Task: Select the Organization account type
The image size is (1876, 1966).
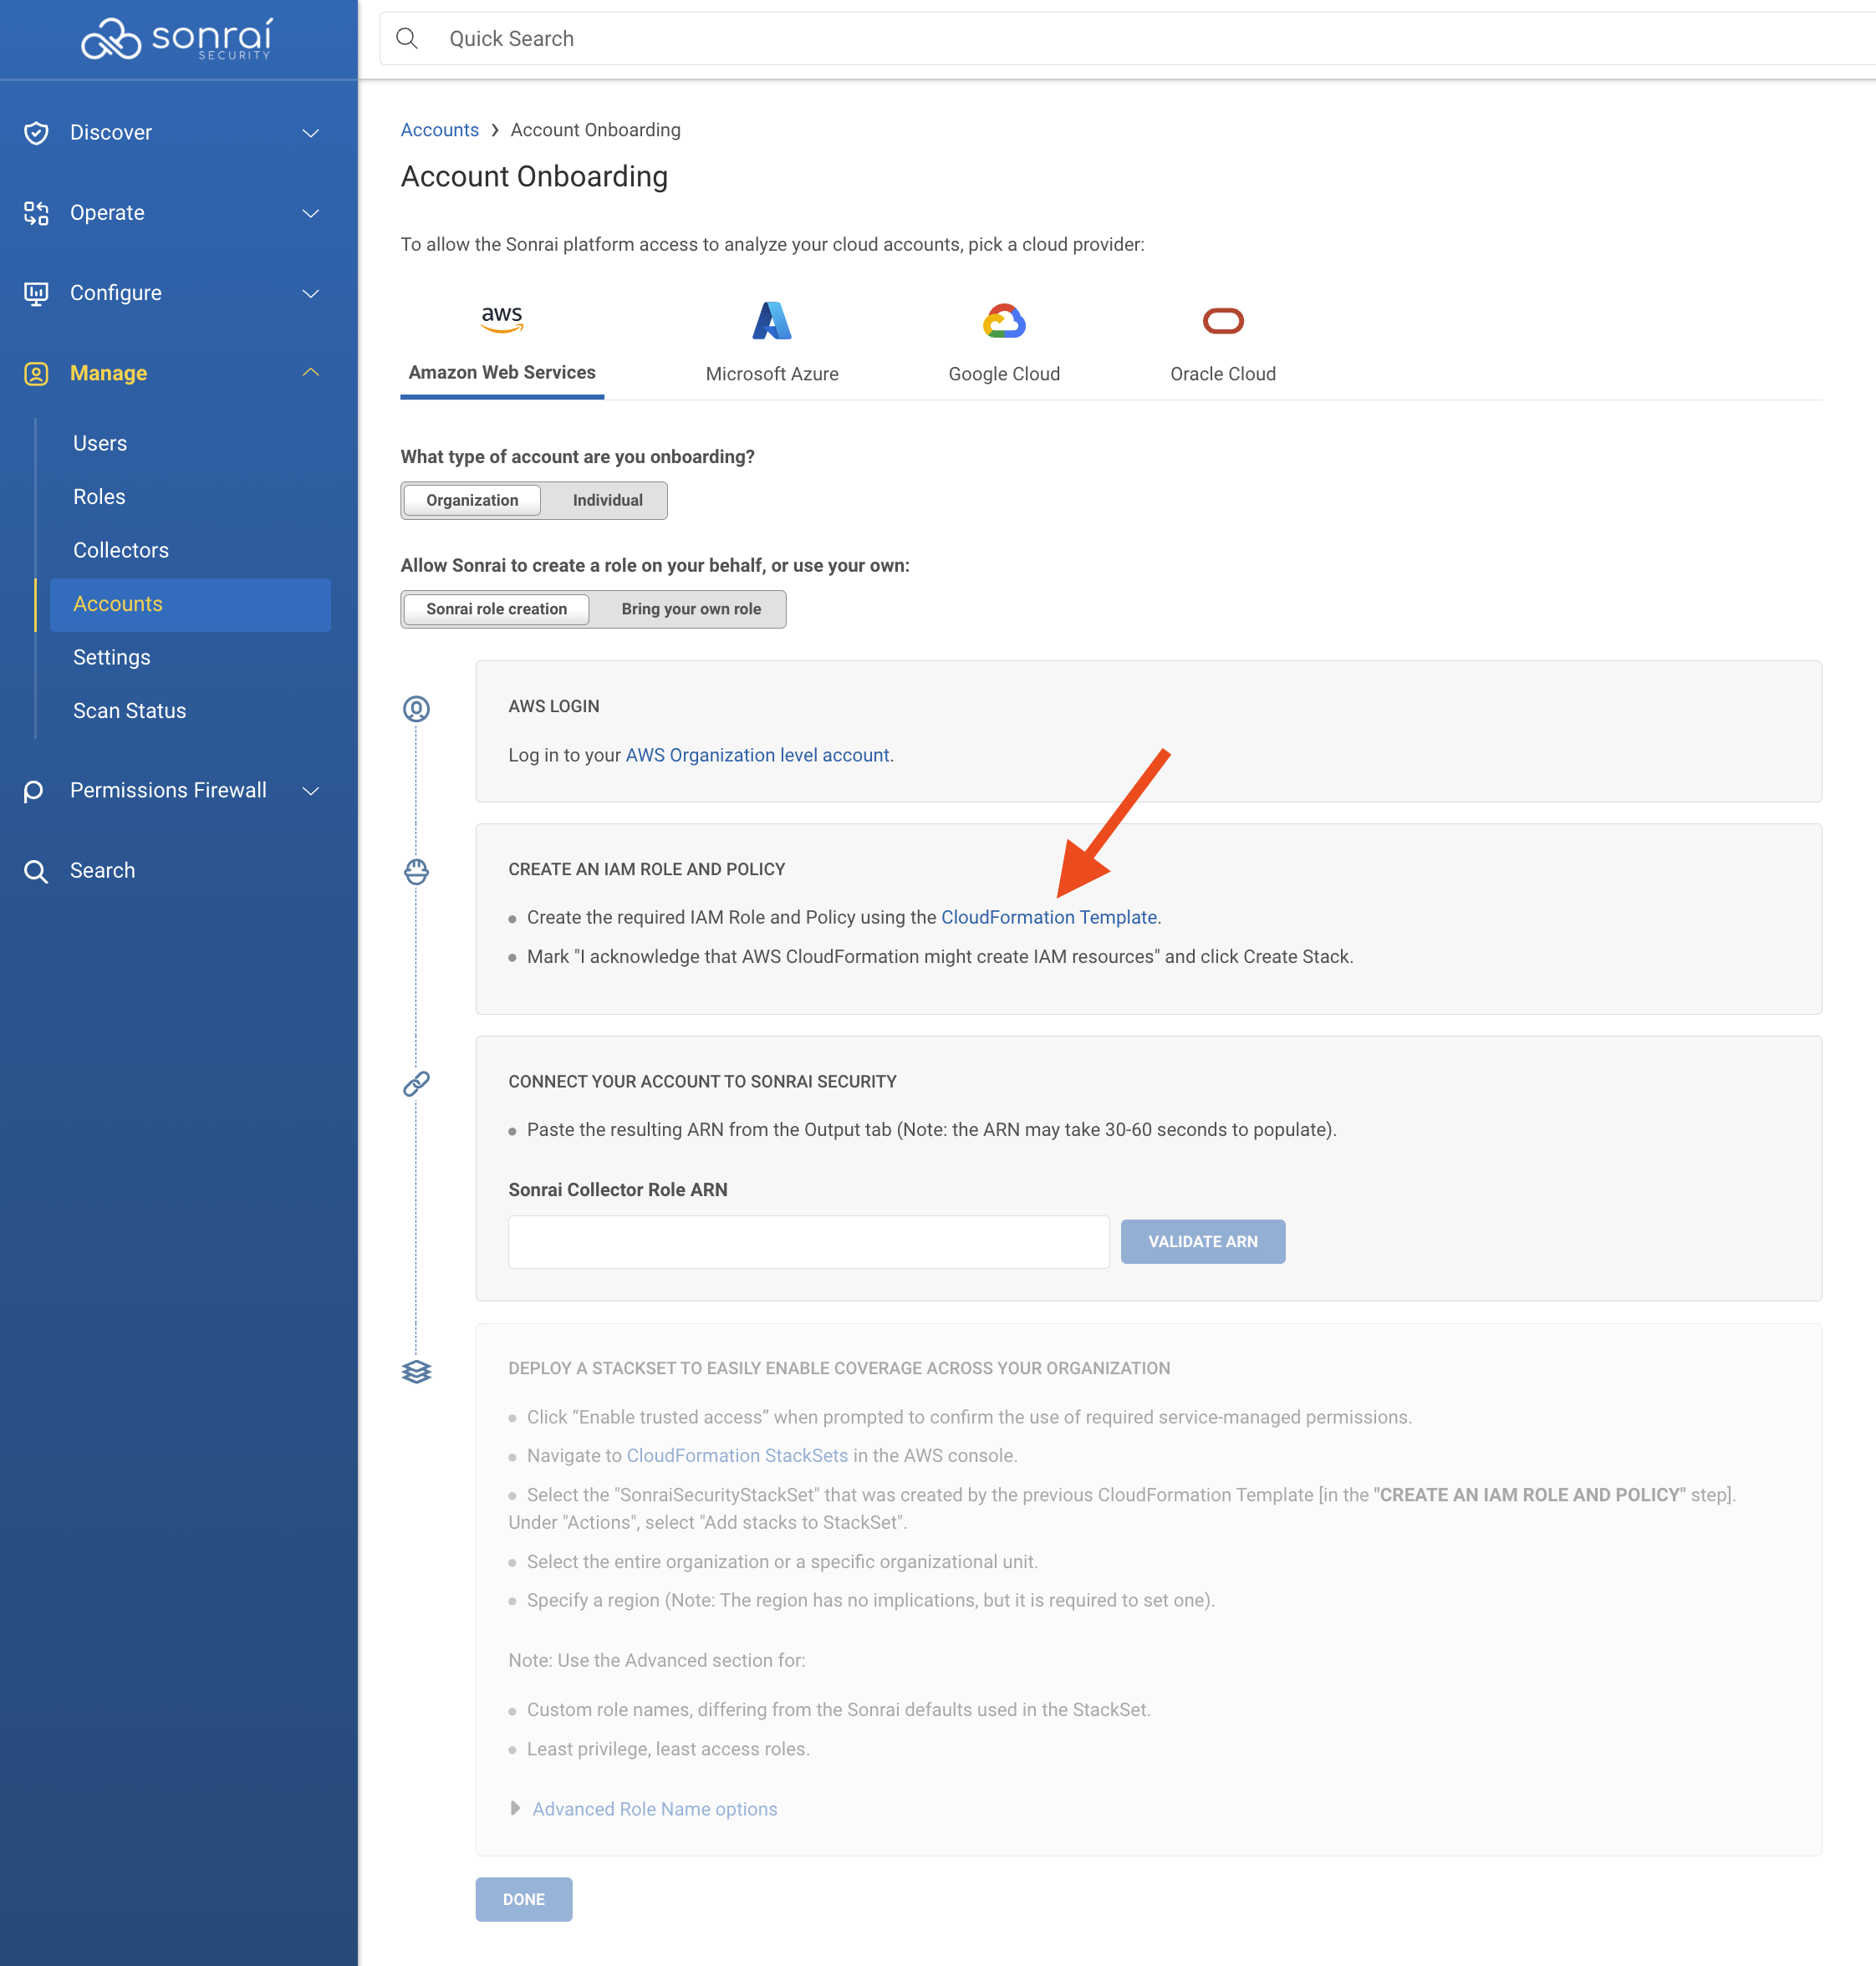Action: coord(472,500)
